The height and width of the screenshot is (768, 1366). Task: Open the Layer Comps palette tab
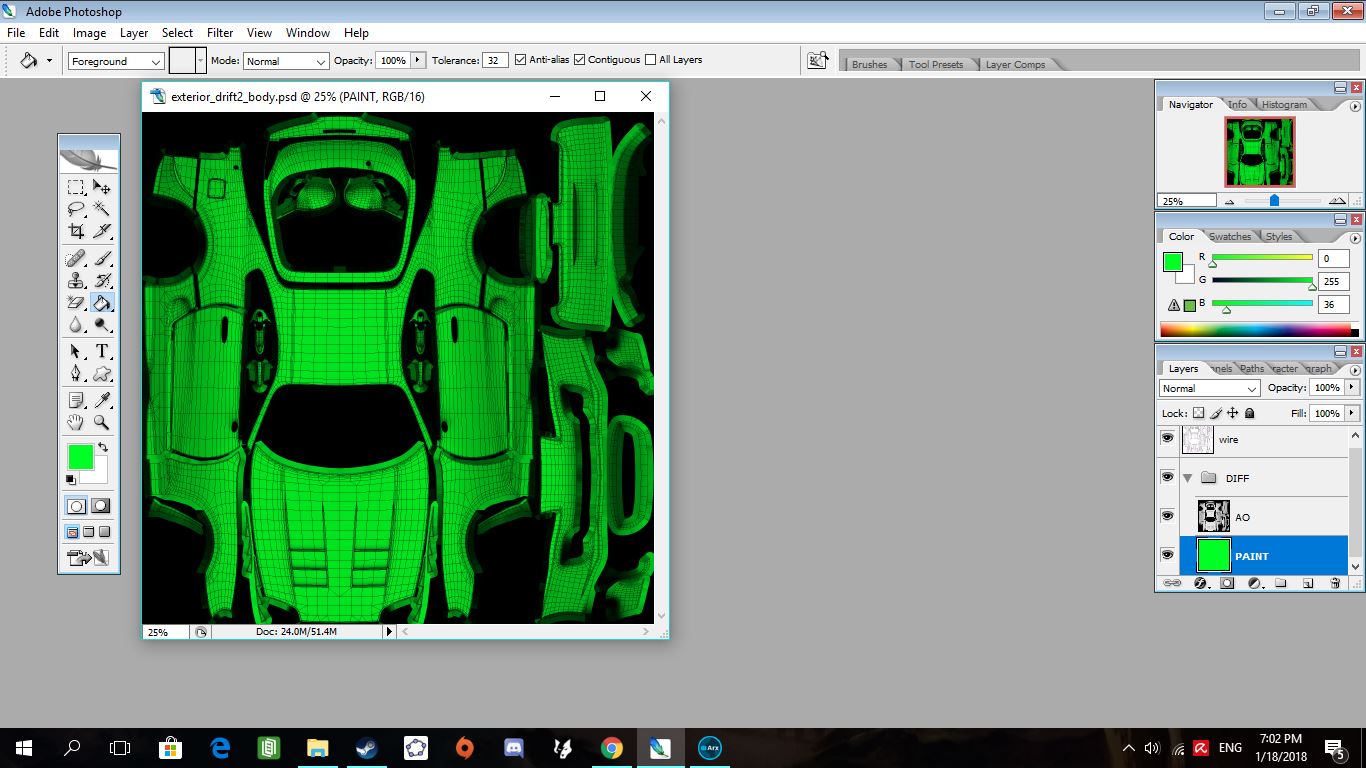1015,65
